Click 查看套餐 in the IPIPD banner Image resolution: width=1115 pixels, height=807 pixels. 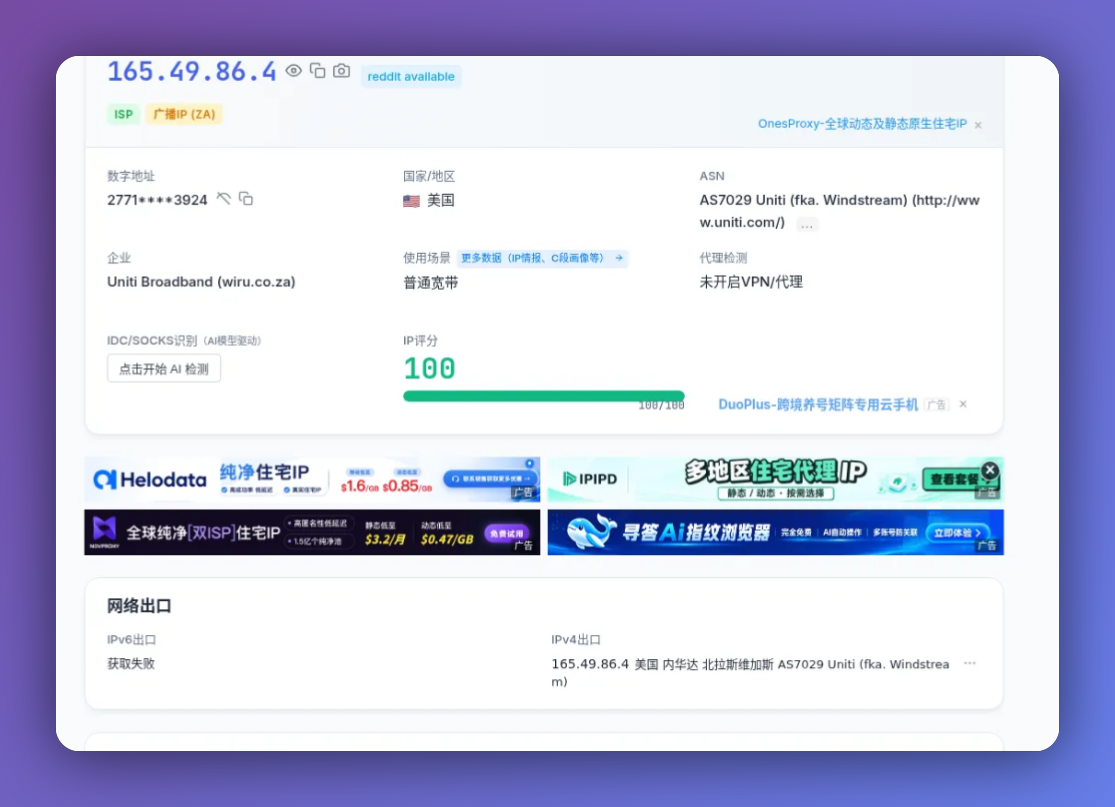tap(955, 480)
